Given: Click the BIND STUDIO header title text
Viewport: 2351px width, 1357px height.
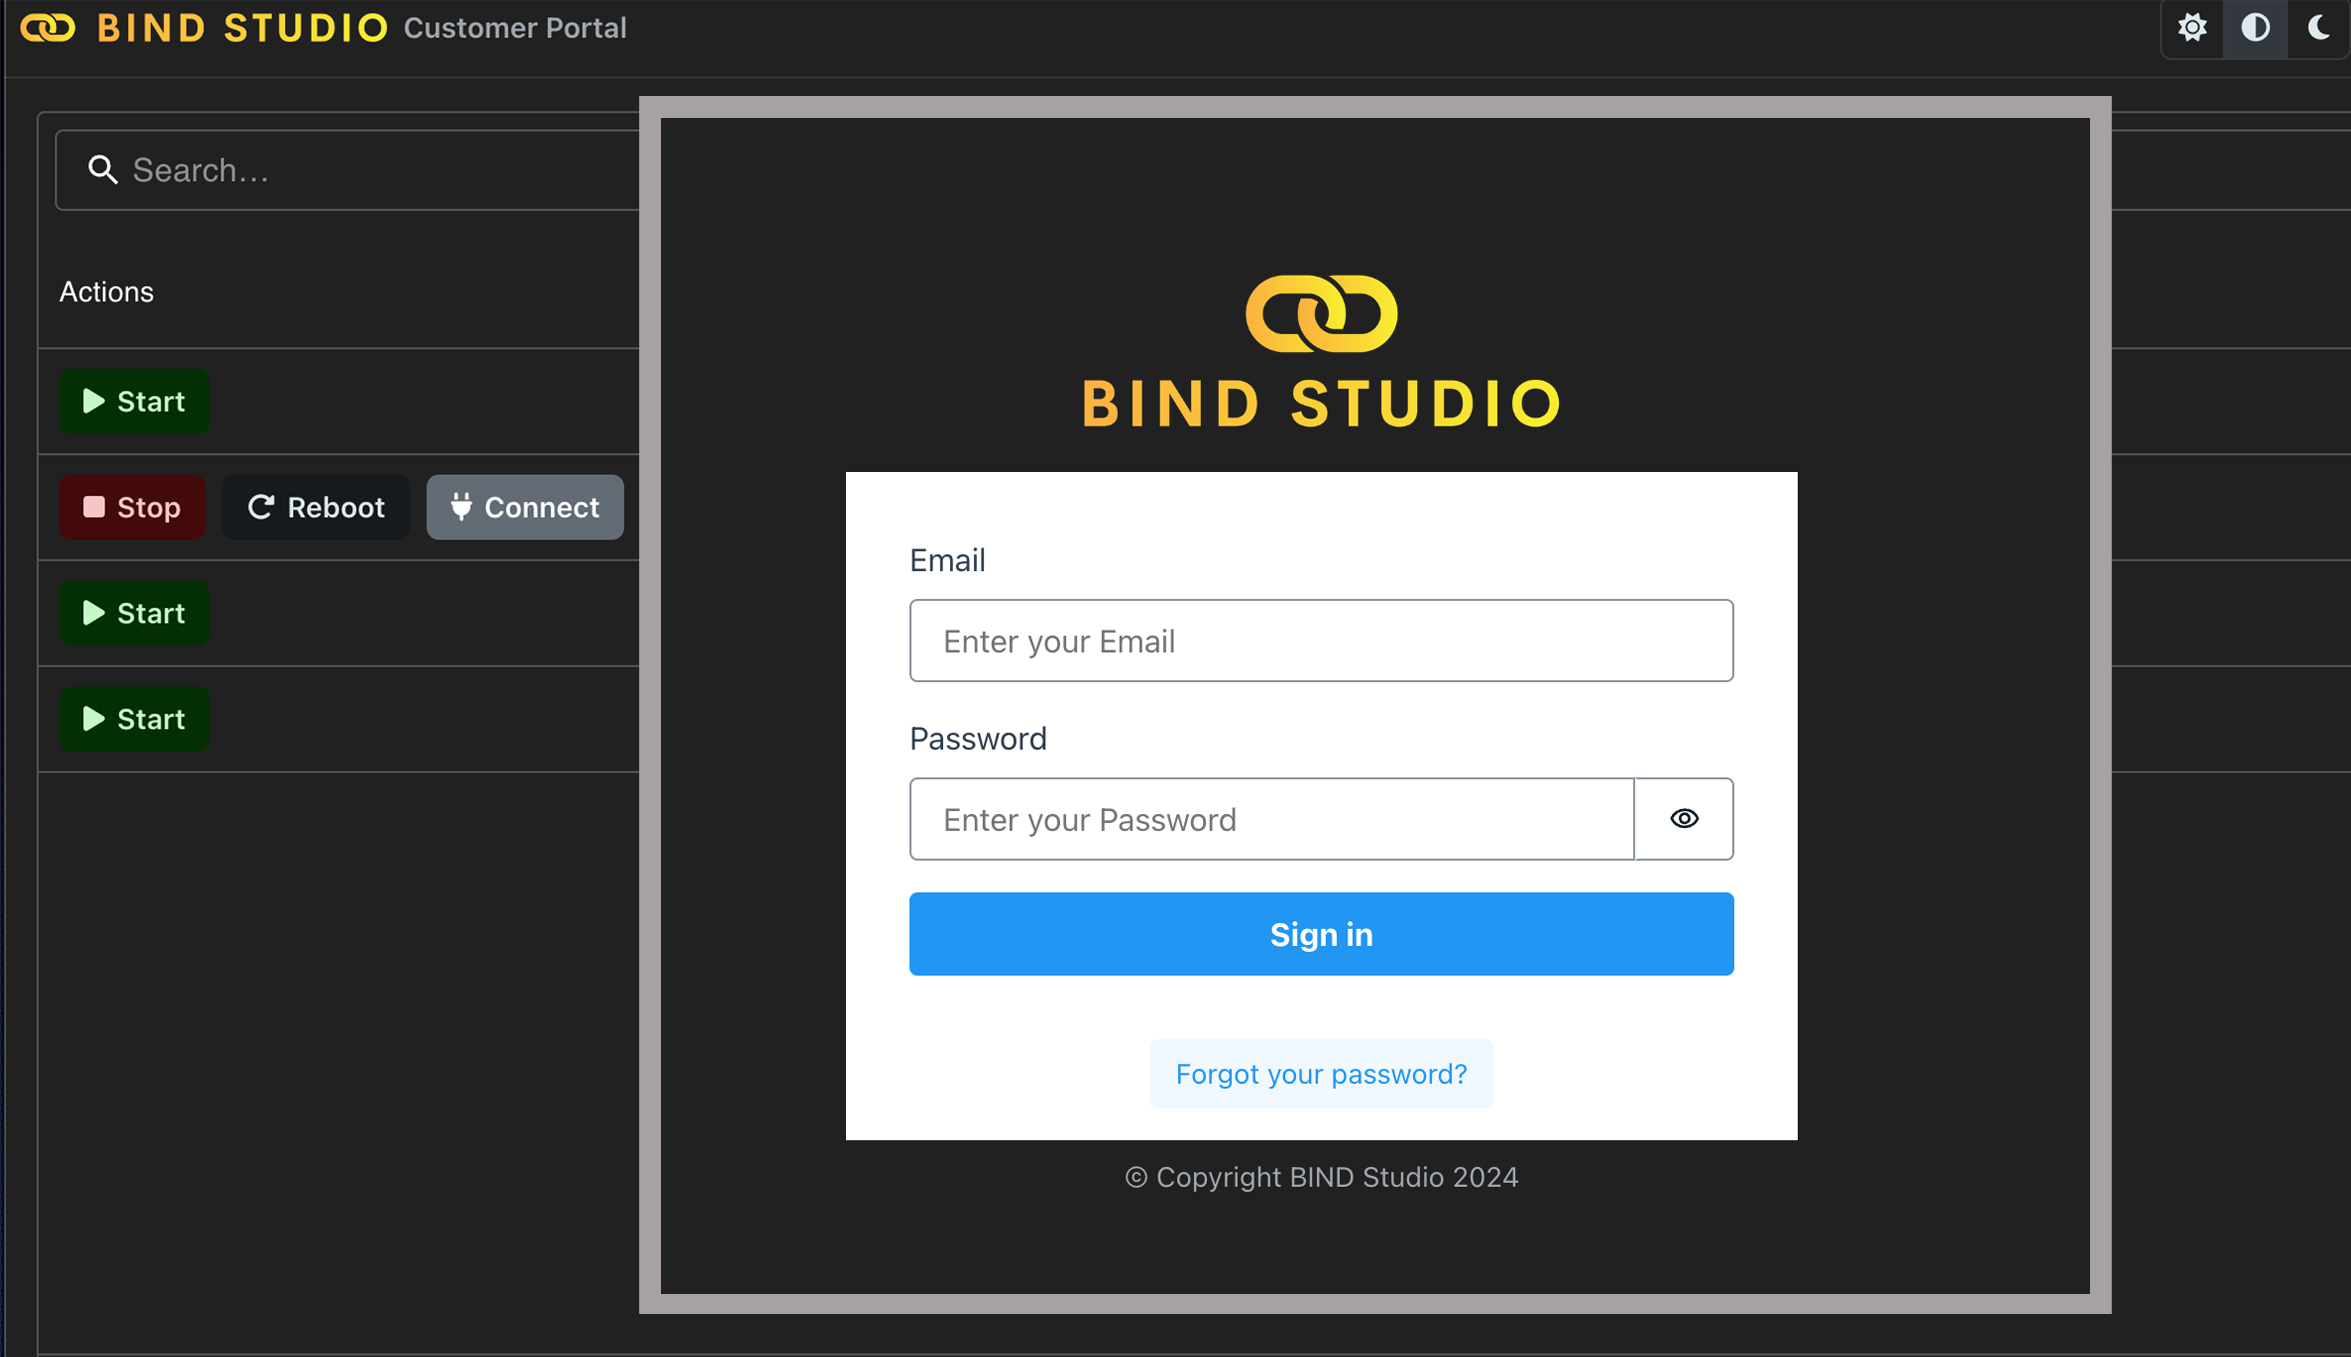Looking at the screenshot, I should coord(242,28).
